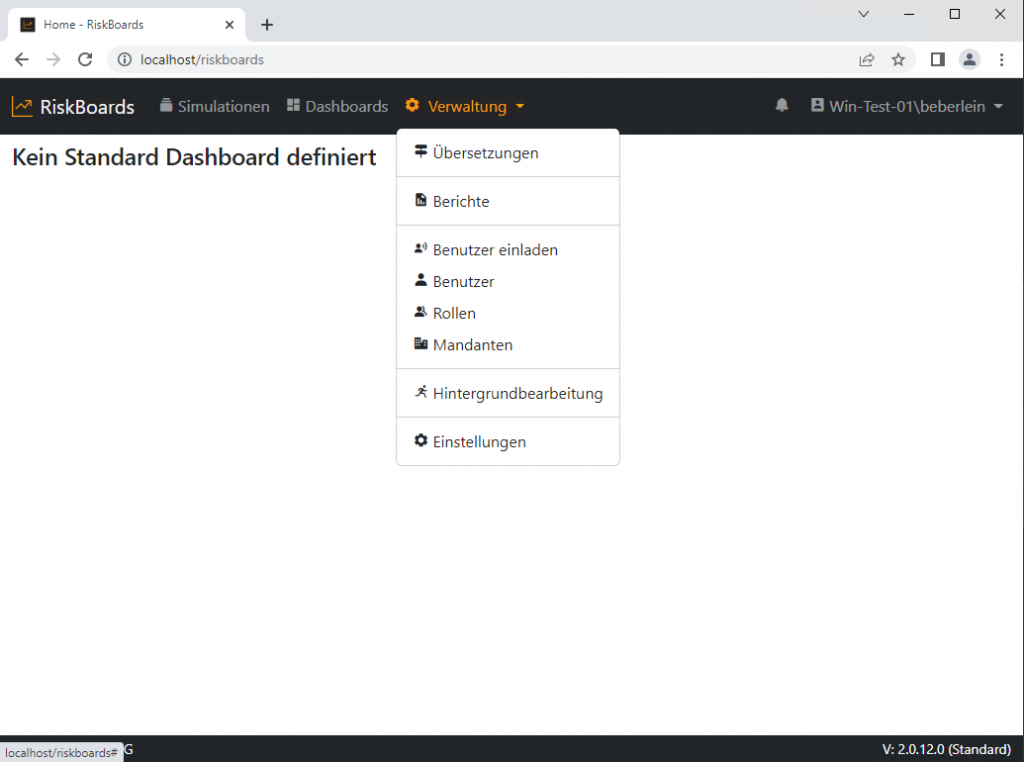Open the Chrome three-dot menu

tap(1001, 59)
